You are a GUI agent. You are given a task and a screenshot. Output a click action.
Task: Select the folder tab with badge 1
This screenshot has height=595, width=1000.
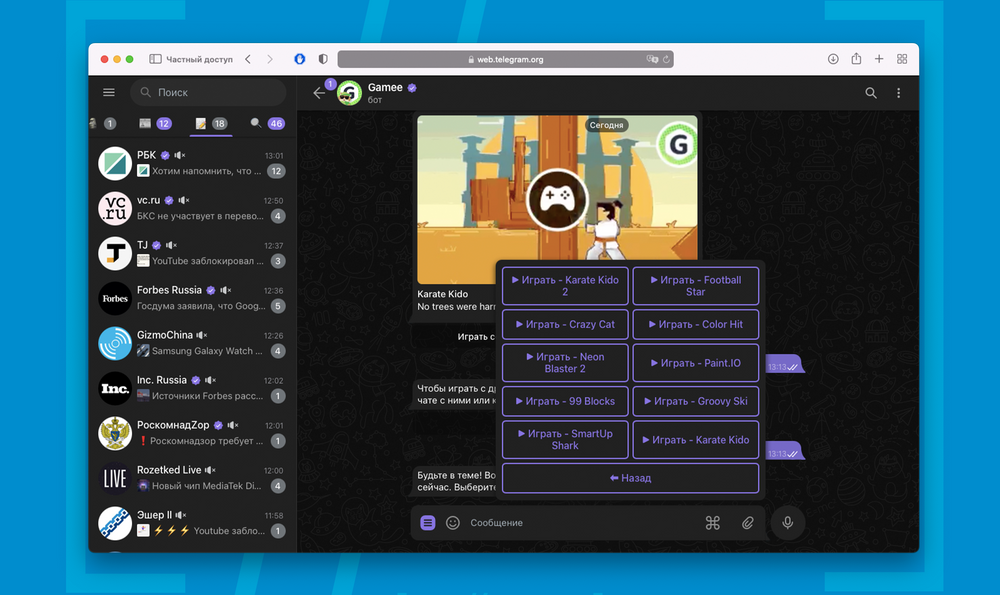103,124
